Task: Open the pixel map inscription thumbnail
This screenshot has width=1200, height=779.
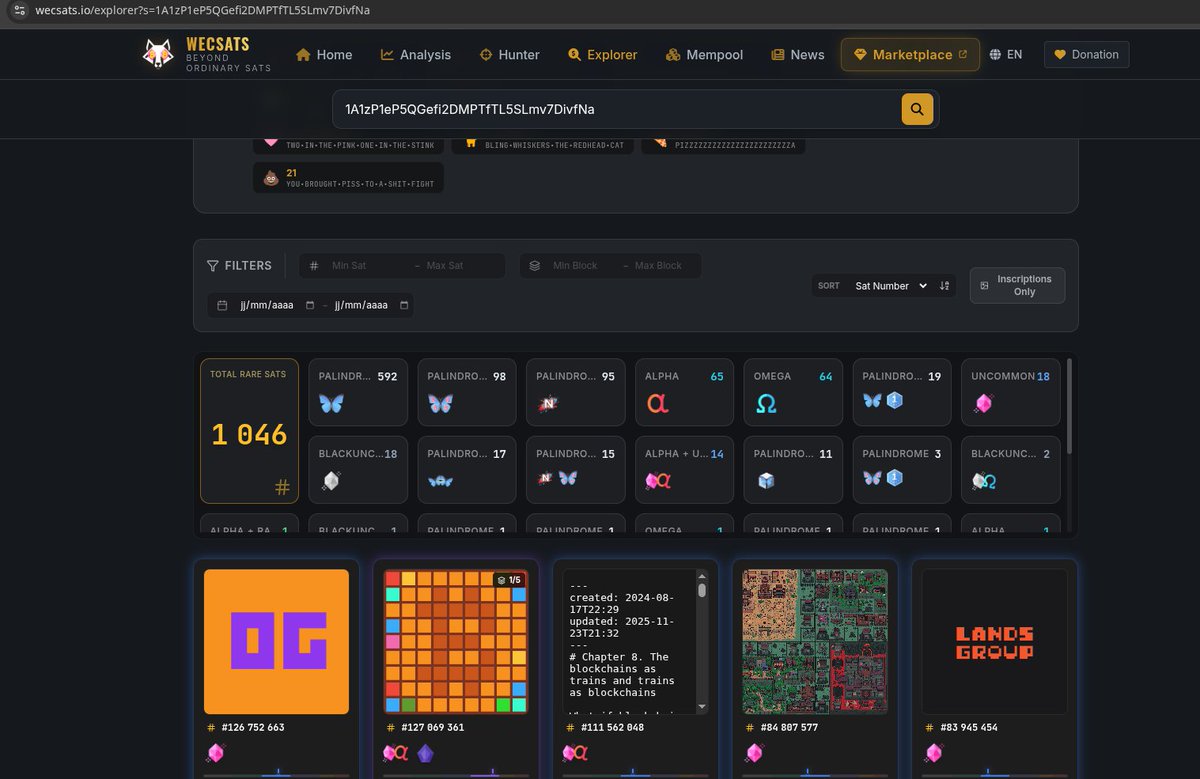Action: (x=815, y=641)
